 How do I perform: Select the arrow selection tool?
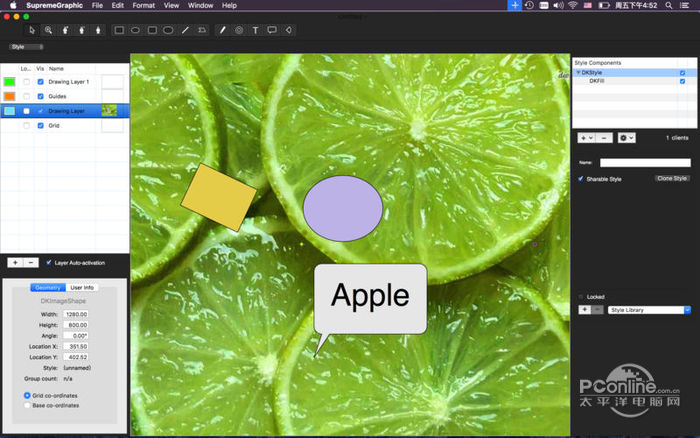[x=32, y=30]
